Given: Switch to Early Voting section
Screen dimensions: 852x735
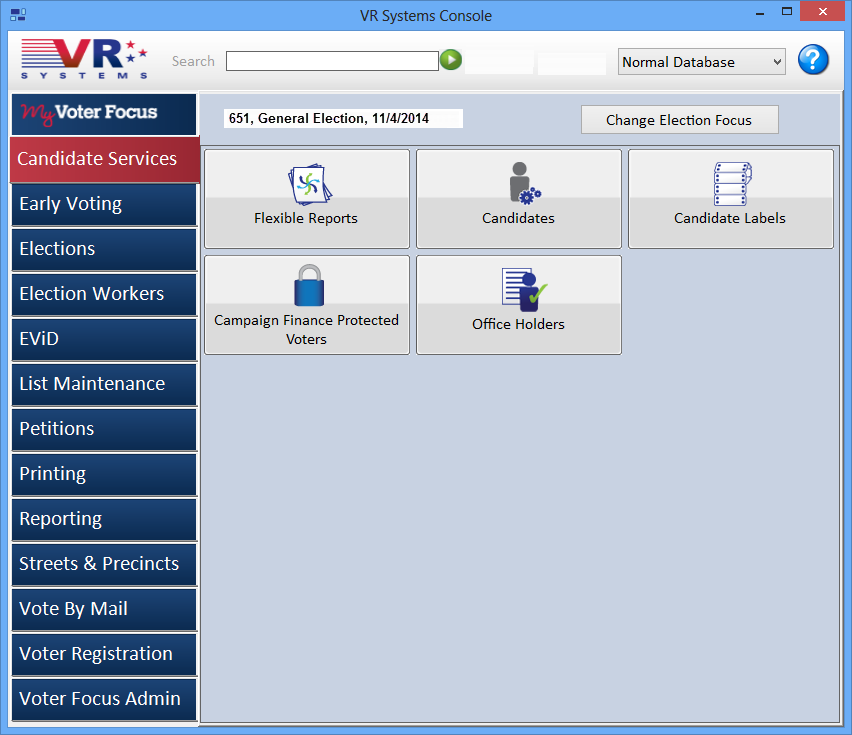Looking at the screenshot, I should click(104, 204).
